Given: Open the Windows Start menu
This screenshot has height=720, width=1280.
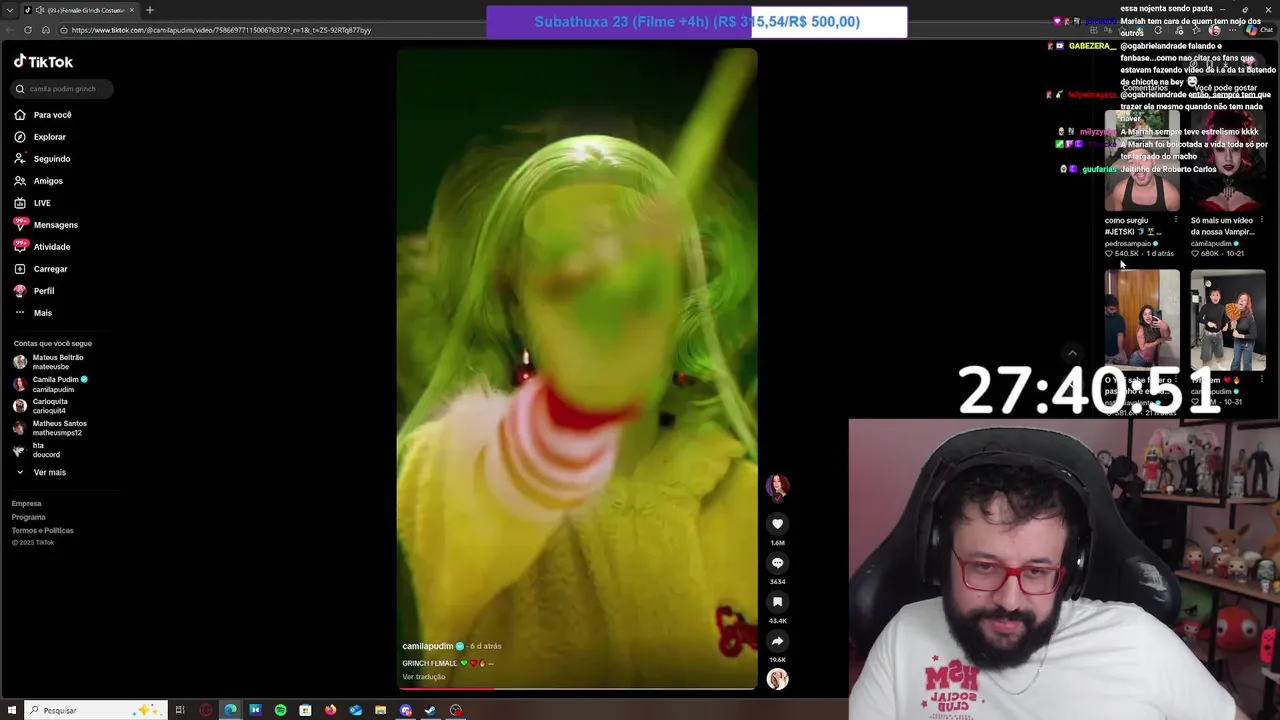Looking at the screenshot, I should point(12,710).
